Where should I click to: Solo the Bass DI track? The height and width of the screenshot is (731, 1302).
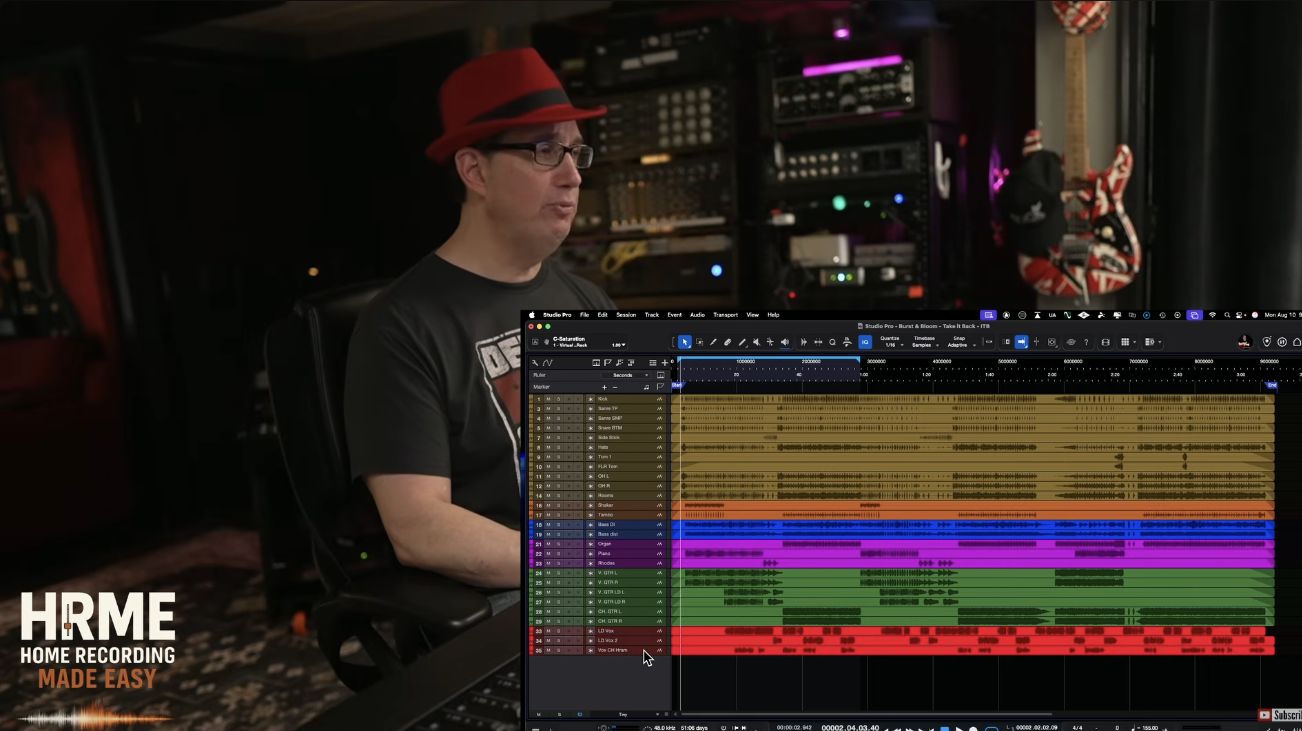tap(559, 525)
